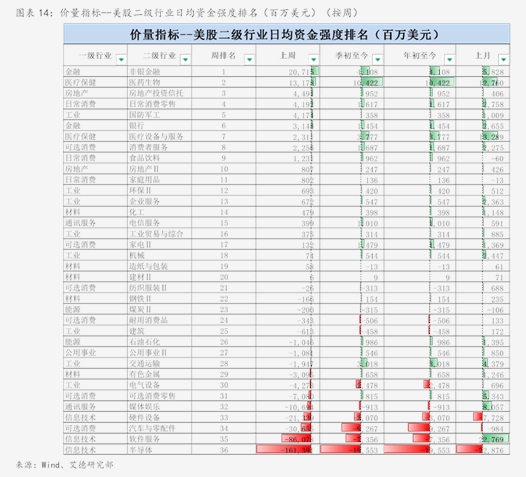
Task: Select the 医疗设备与服务 cell
Action: [160, 136]
